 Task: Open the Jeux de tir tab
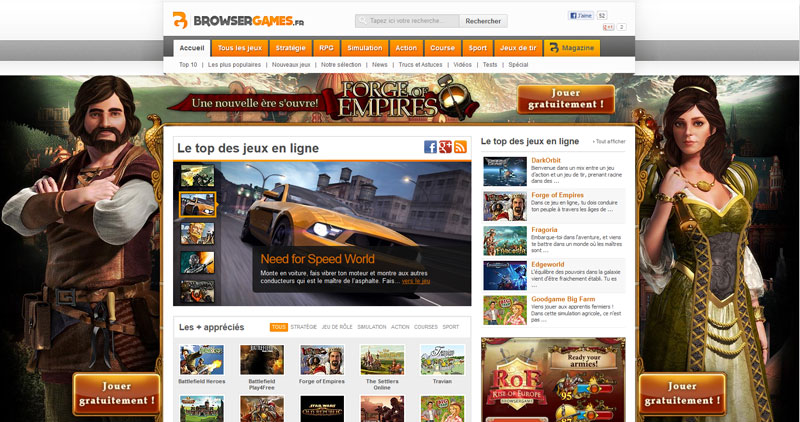point(518,48)
